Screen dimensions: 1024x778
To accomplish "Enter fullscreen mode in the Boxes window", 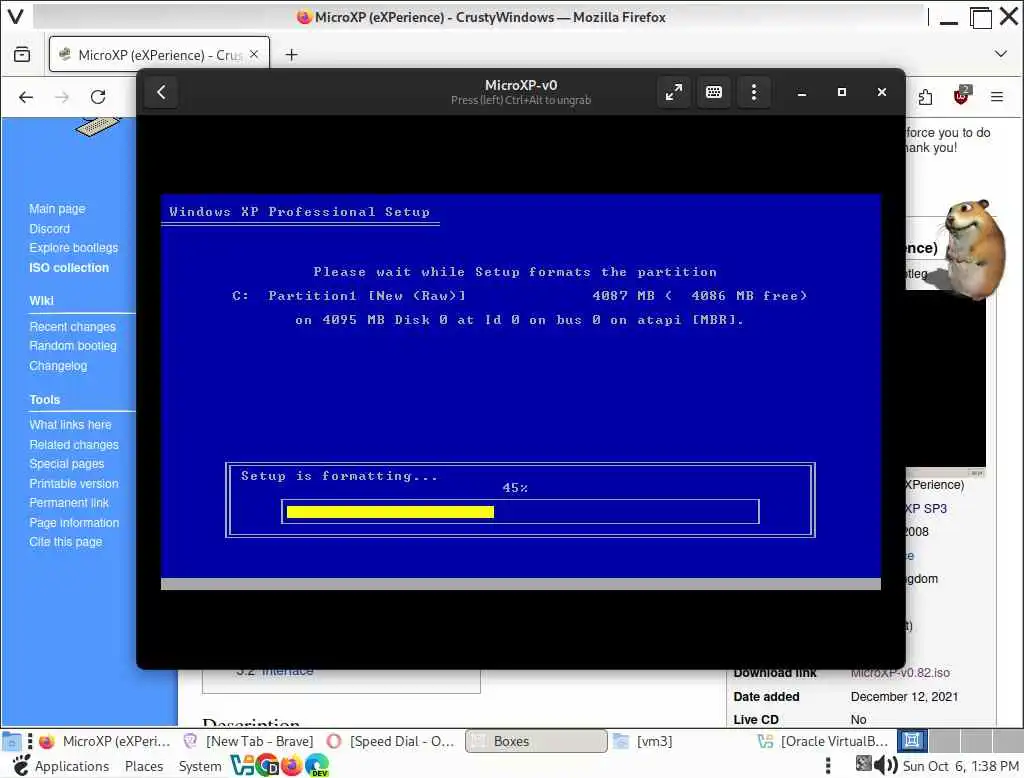I will (673, 92).
